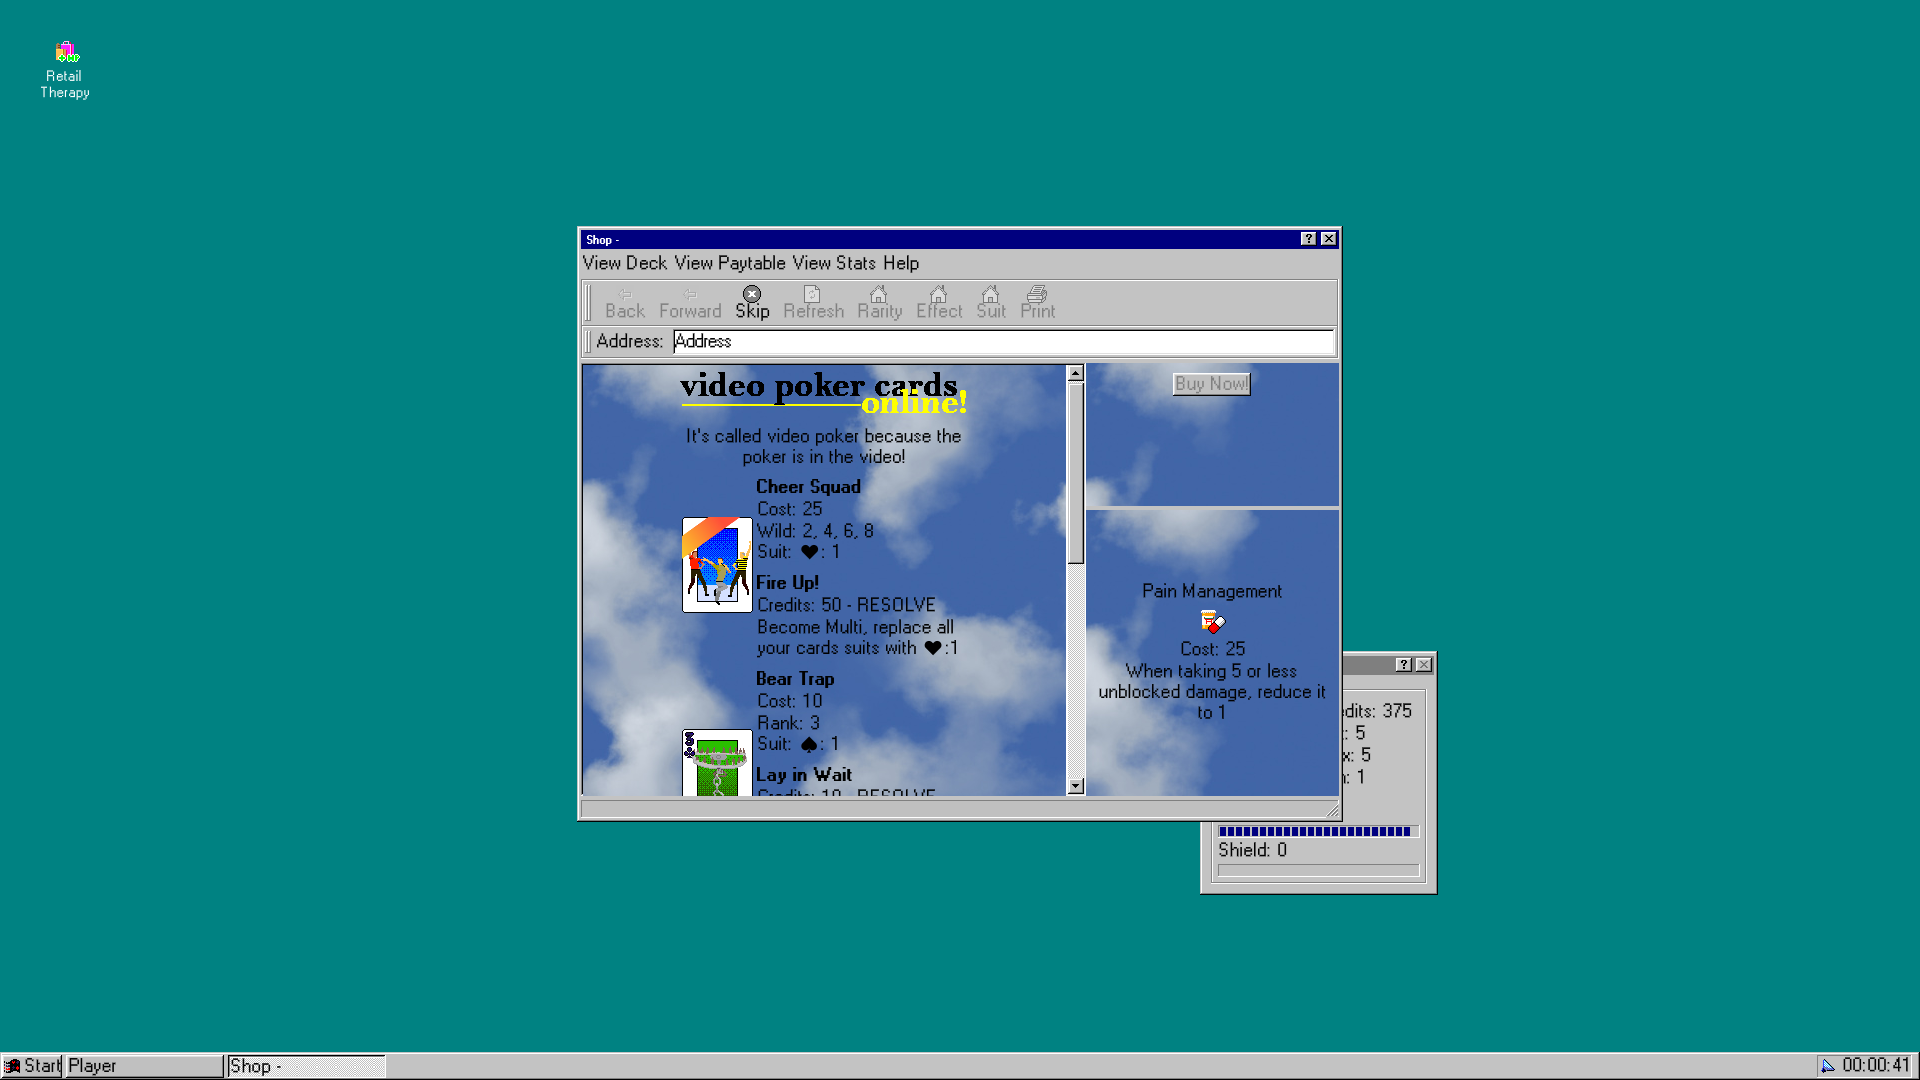Close the Player window
1920x1080 pixels.
click(1424, 665)
